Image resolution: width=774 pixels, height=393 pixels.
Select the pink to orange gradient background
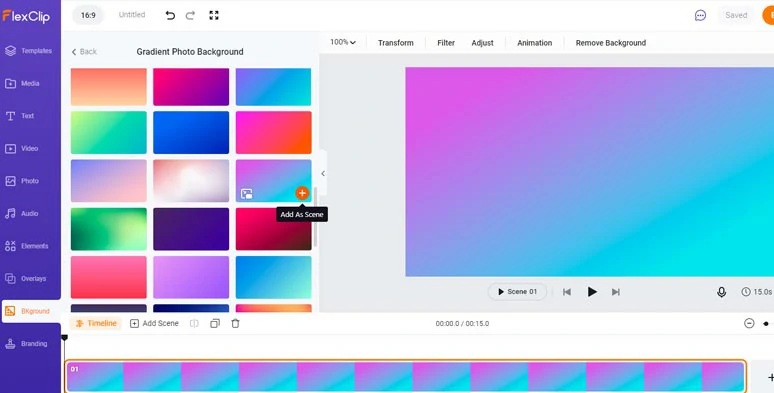tap(273, 132)
